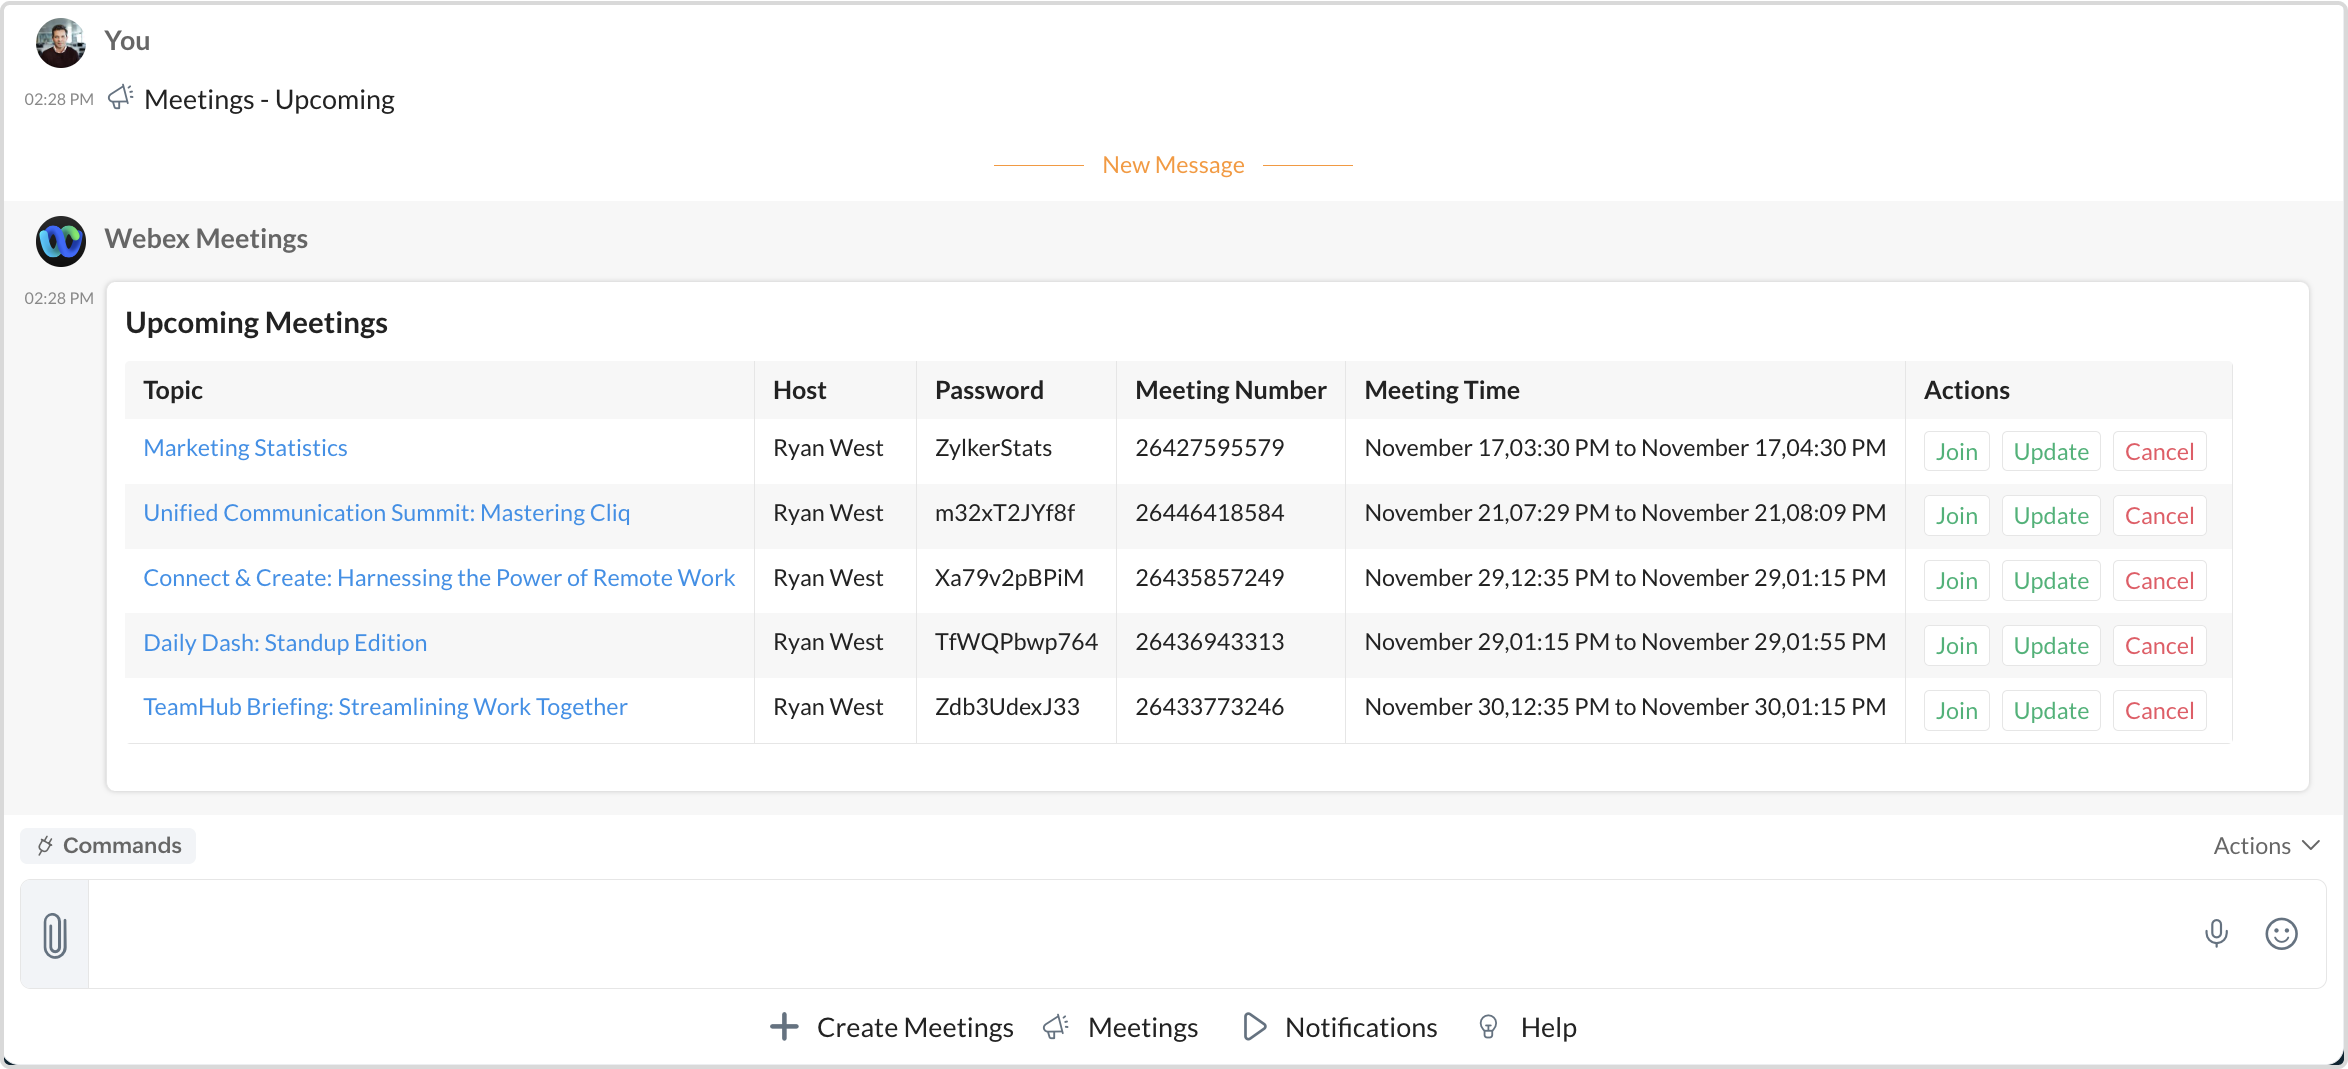Screen dimensions: 2348x1069
Task: Open TeamHub Briefing: Streamlining Work Together link
Action: [x=385, y=707]
